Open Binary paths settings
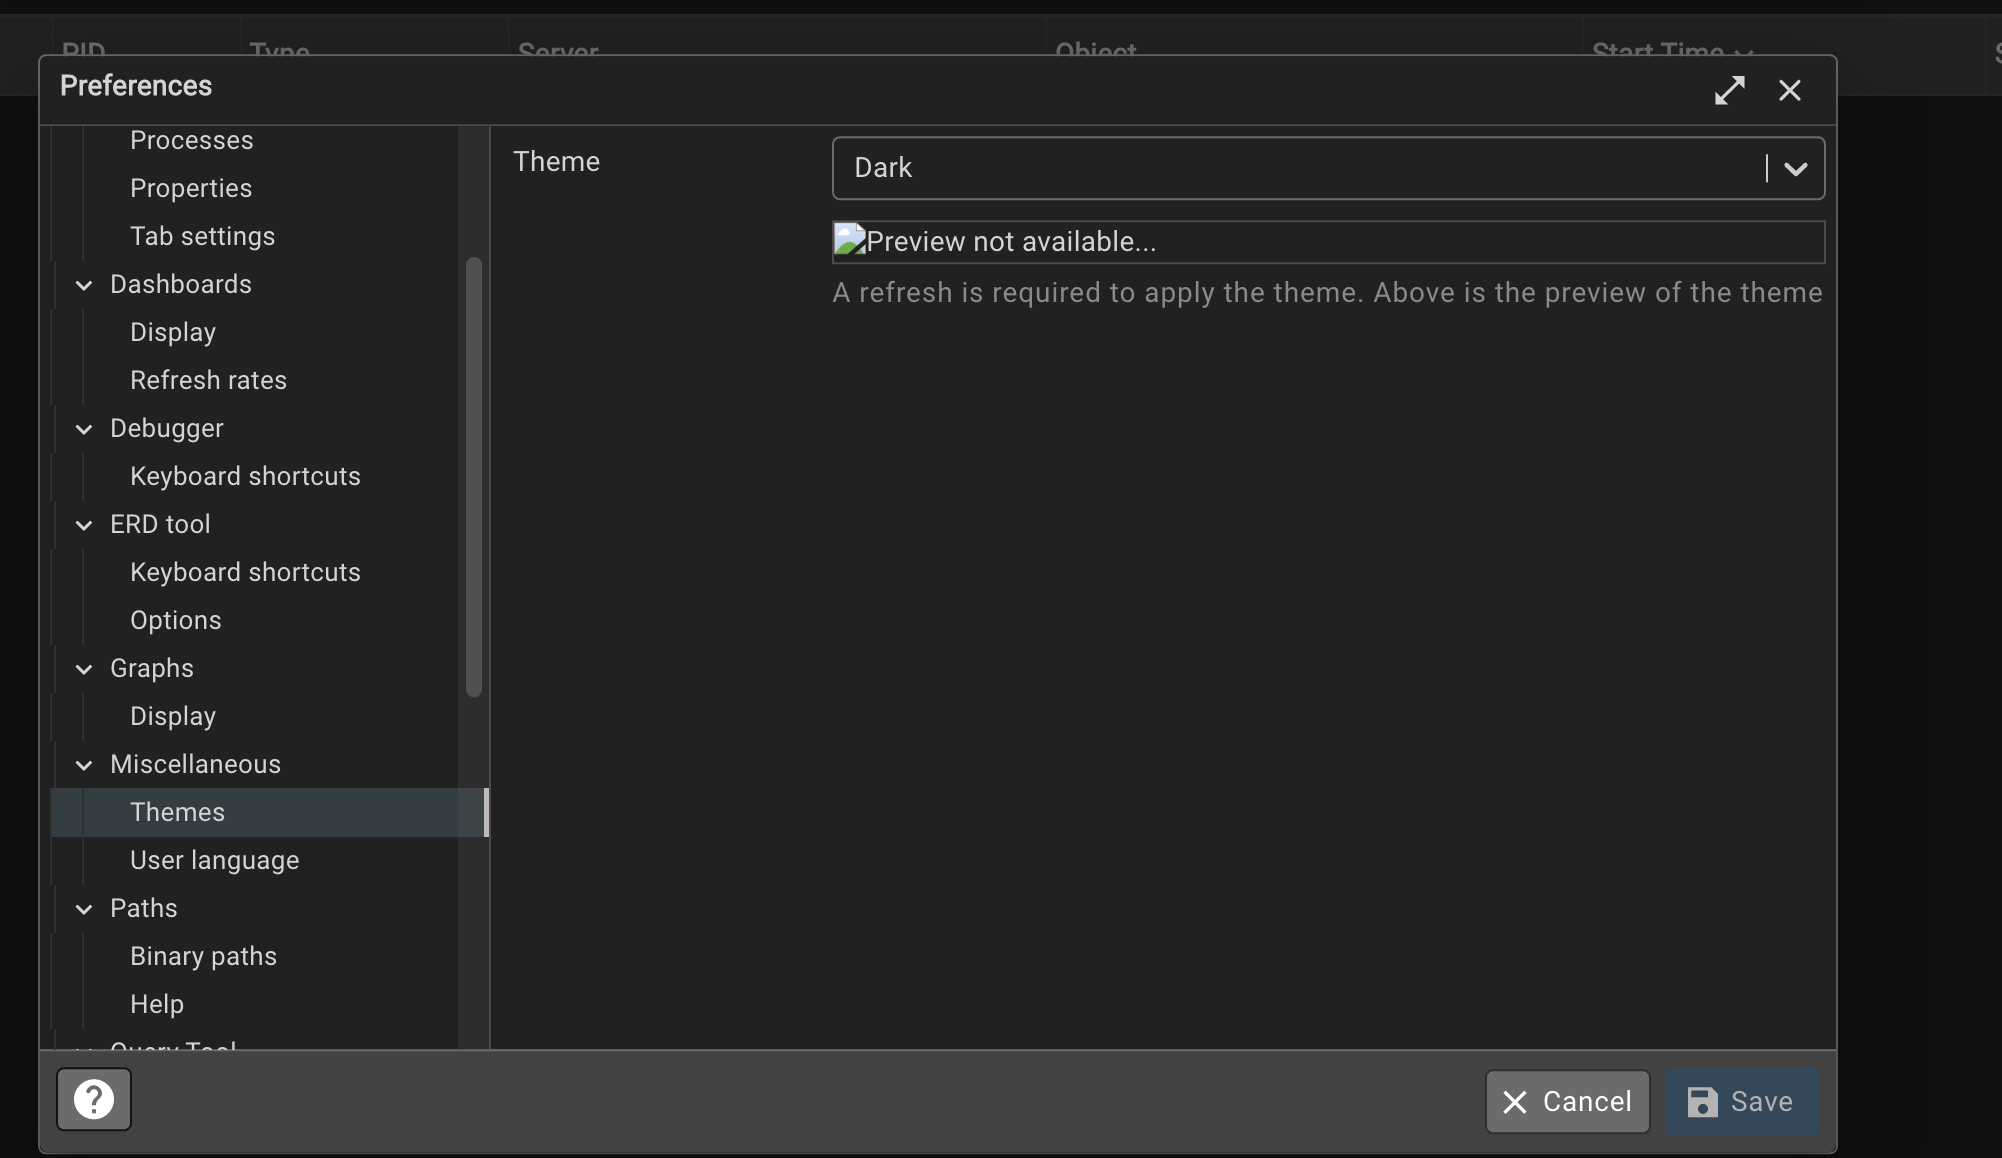The width and height of the screenshot is (2002, 1158). coord(203,956)
